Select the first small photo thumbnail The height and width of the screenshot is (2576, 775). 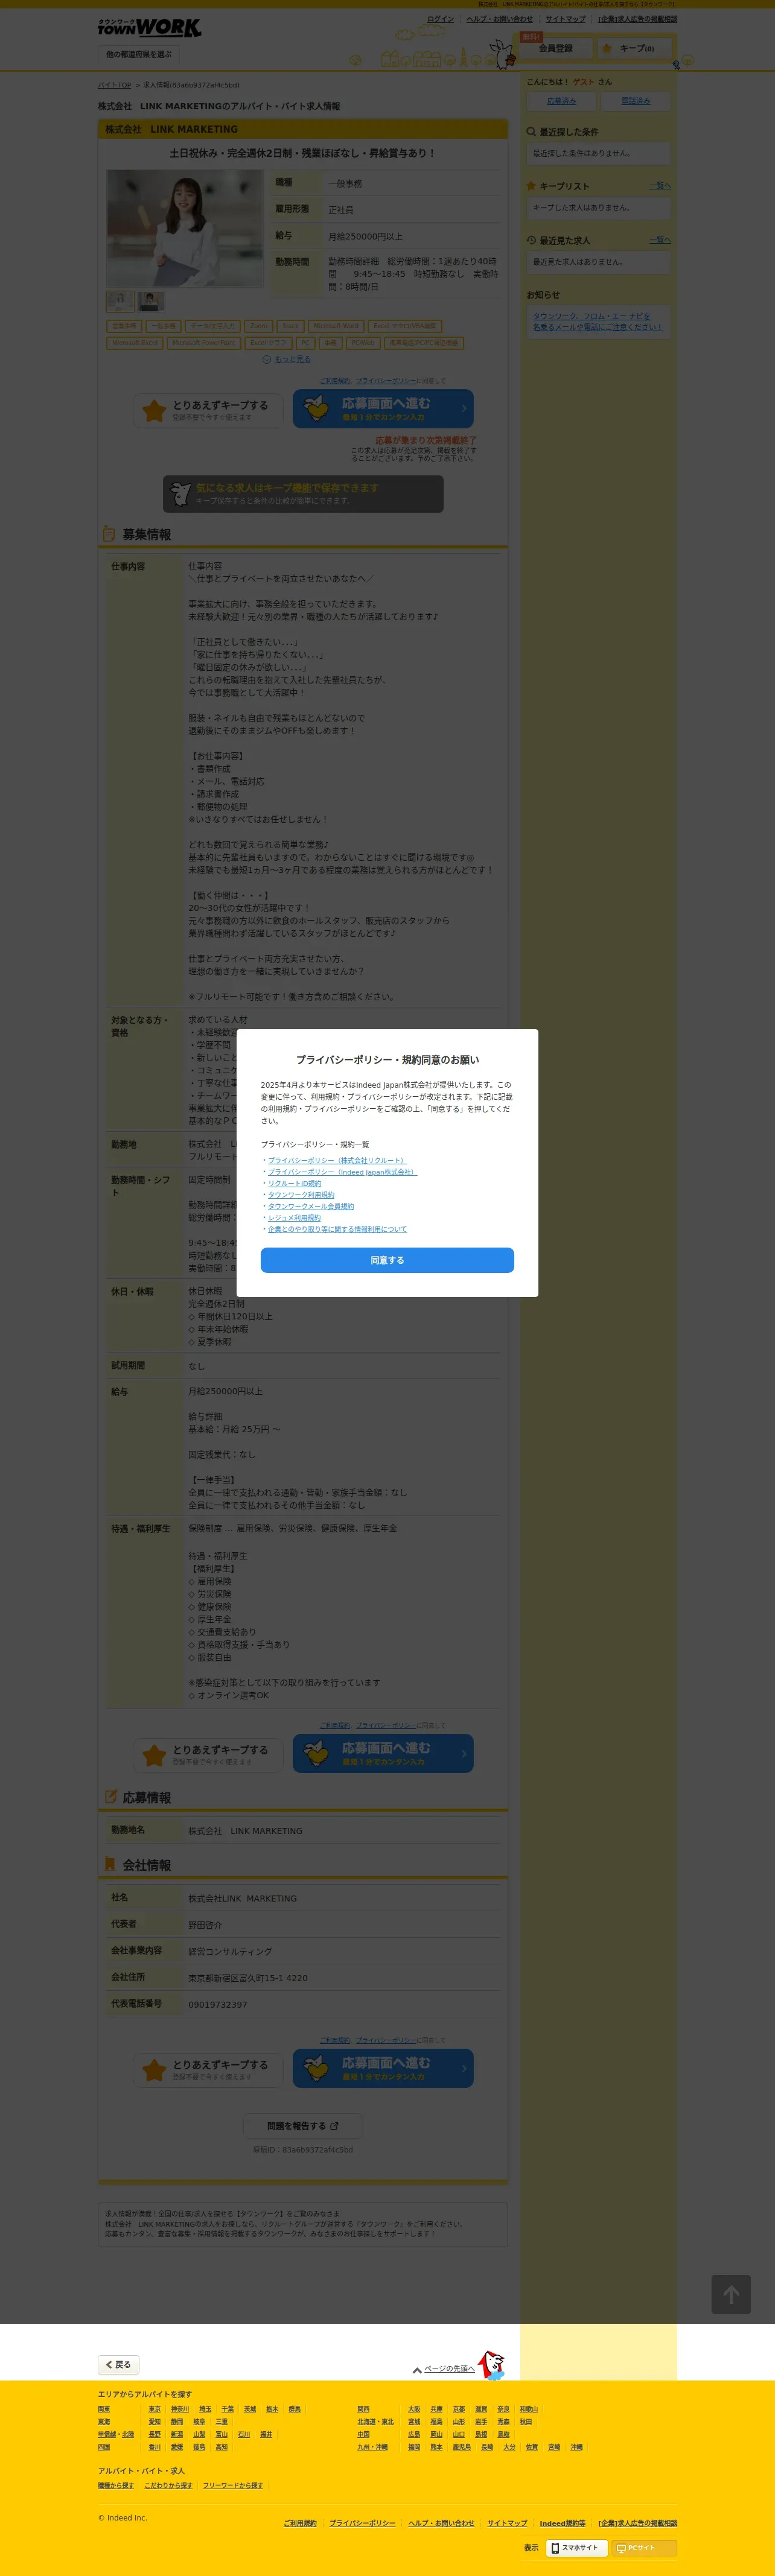[x=120, y=301]
